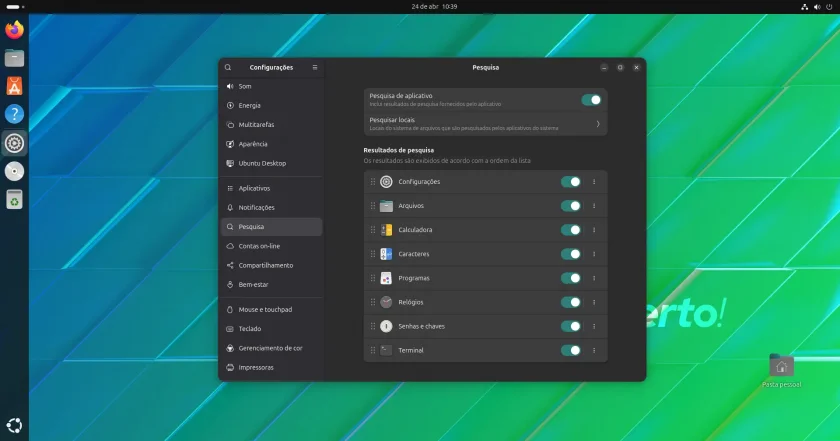Click the search icon in Settings header

click(x=228, y=68)
